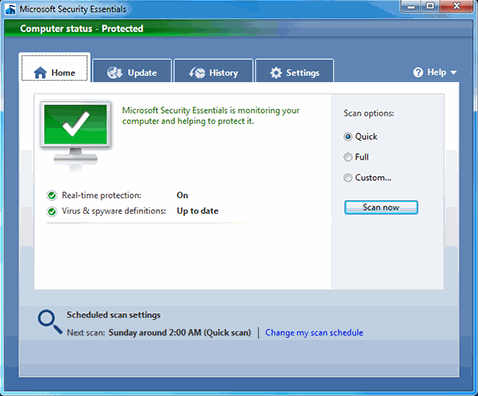The width and height of the screenshot is (478, 396).
Task: Click the 'Microsoft Security Essentials' window title
Action: [73, 9]
